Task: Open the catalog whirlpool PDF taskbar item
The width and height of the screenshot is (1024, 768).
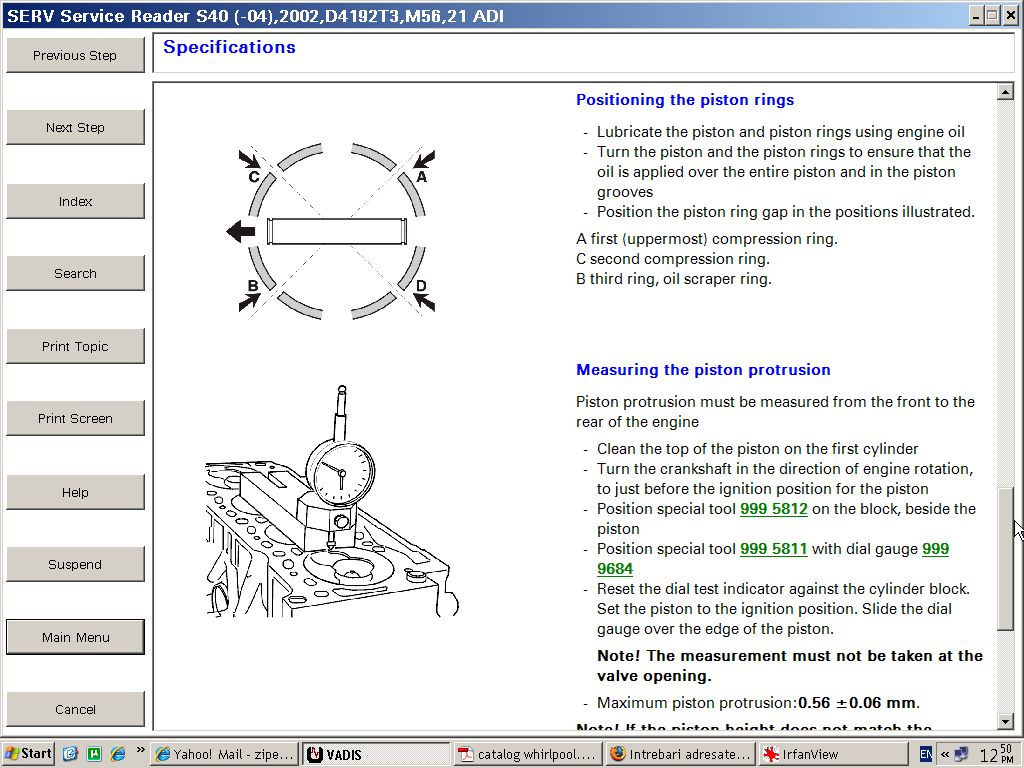Action: [527, 754]
